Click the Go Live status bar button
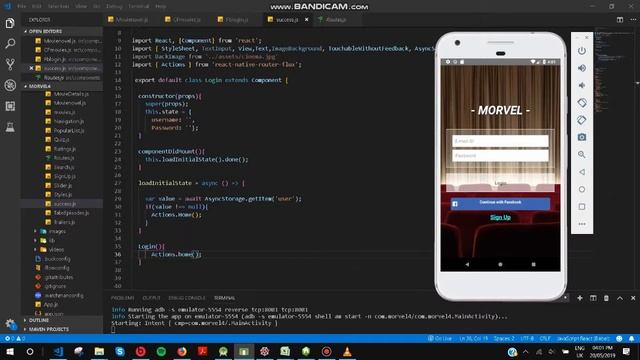The height and width of the screenshot is (360, 640). tap(440, 338)
